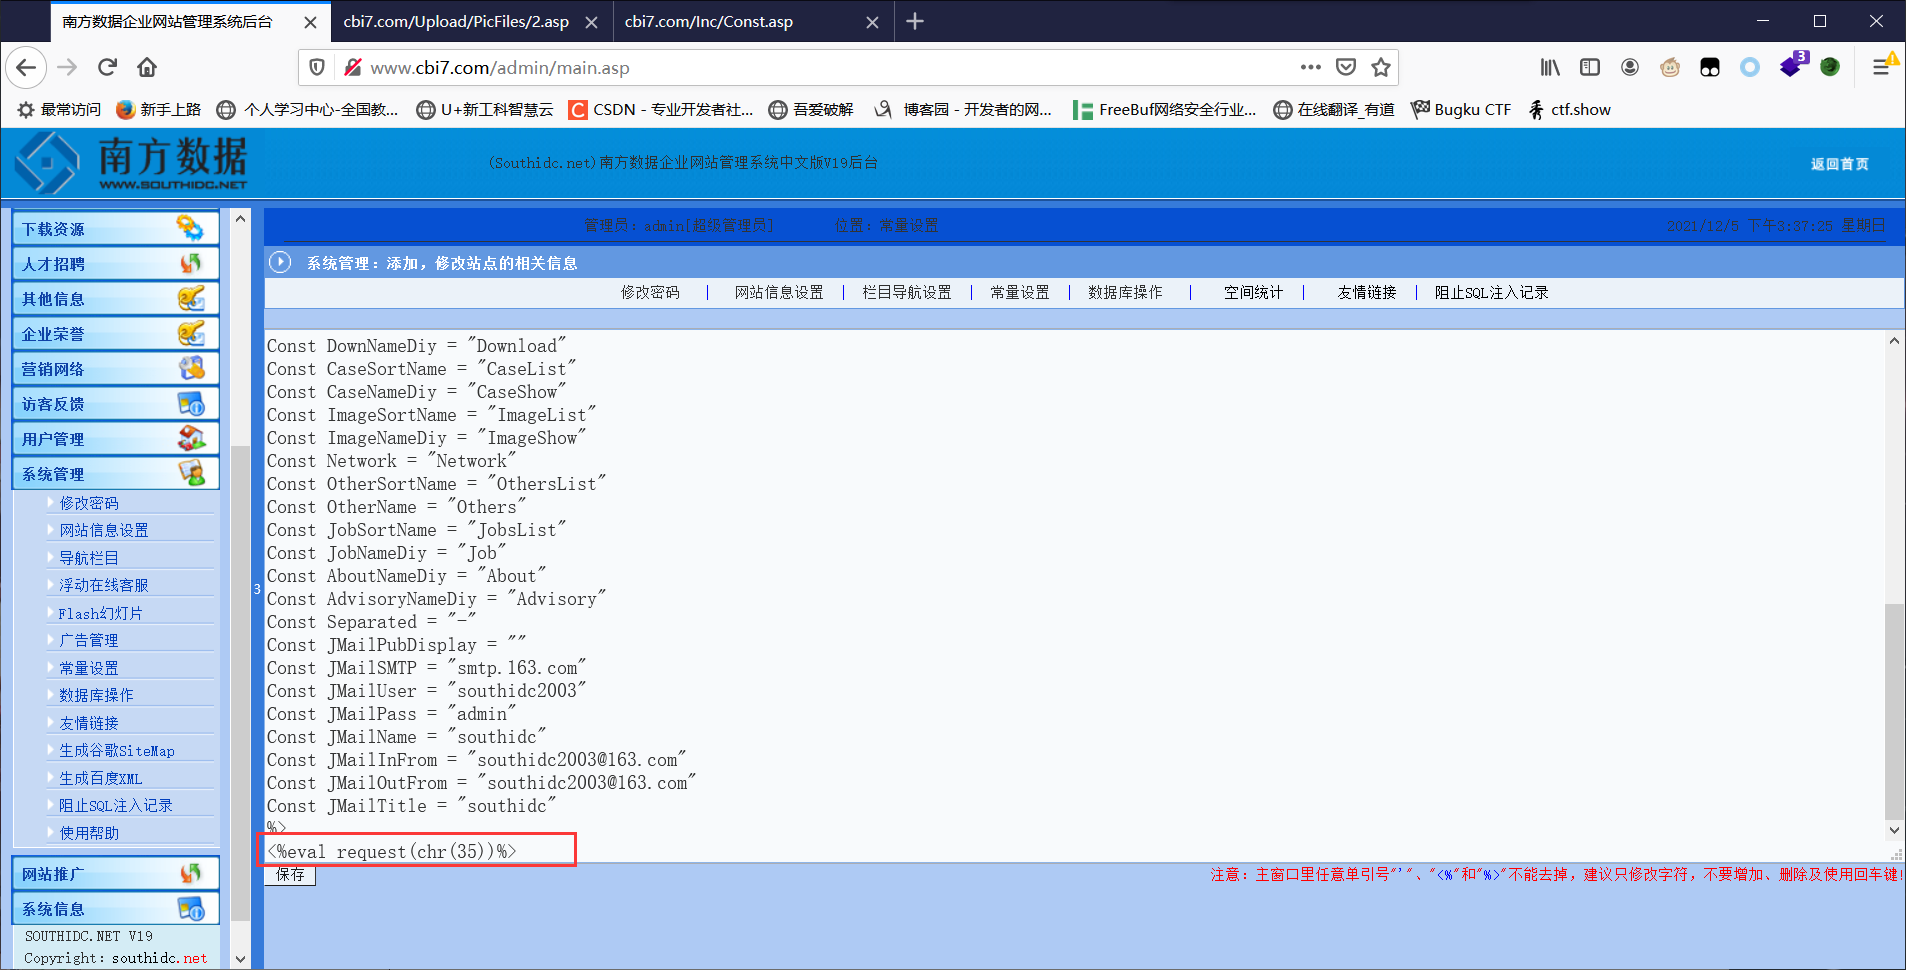Select 栏目导航设置 in top menu
This screenshot has width=1906, height=970.
pos(907,292)
